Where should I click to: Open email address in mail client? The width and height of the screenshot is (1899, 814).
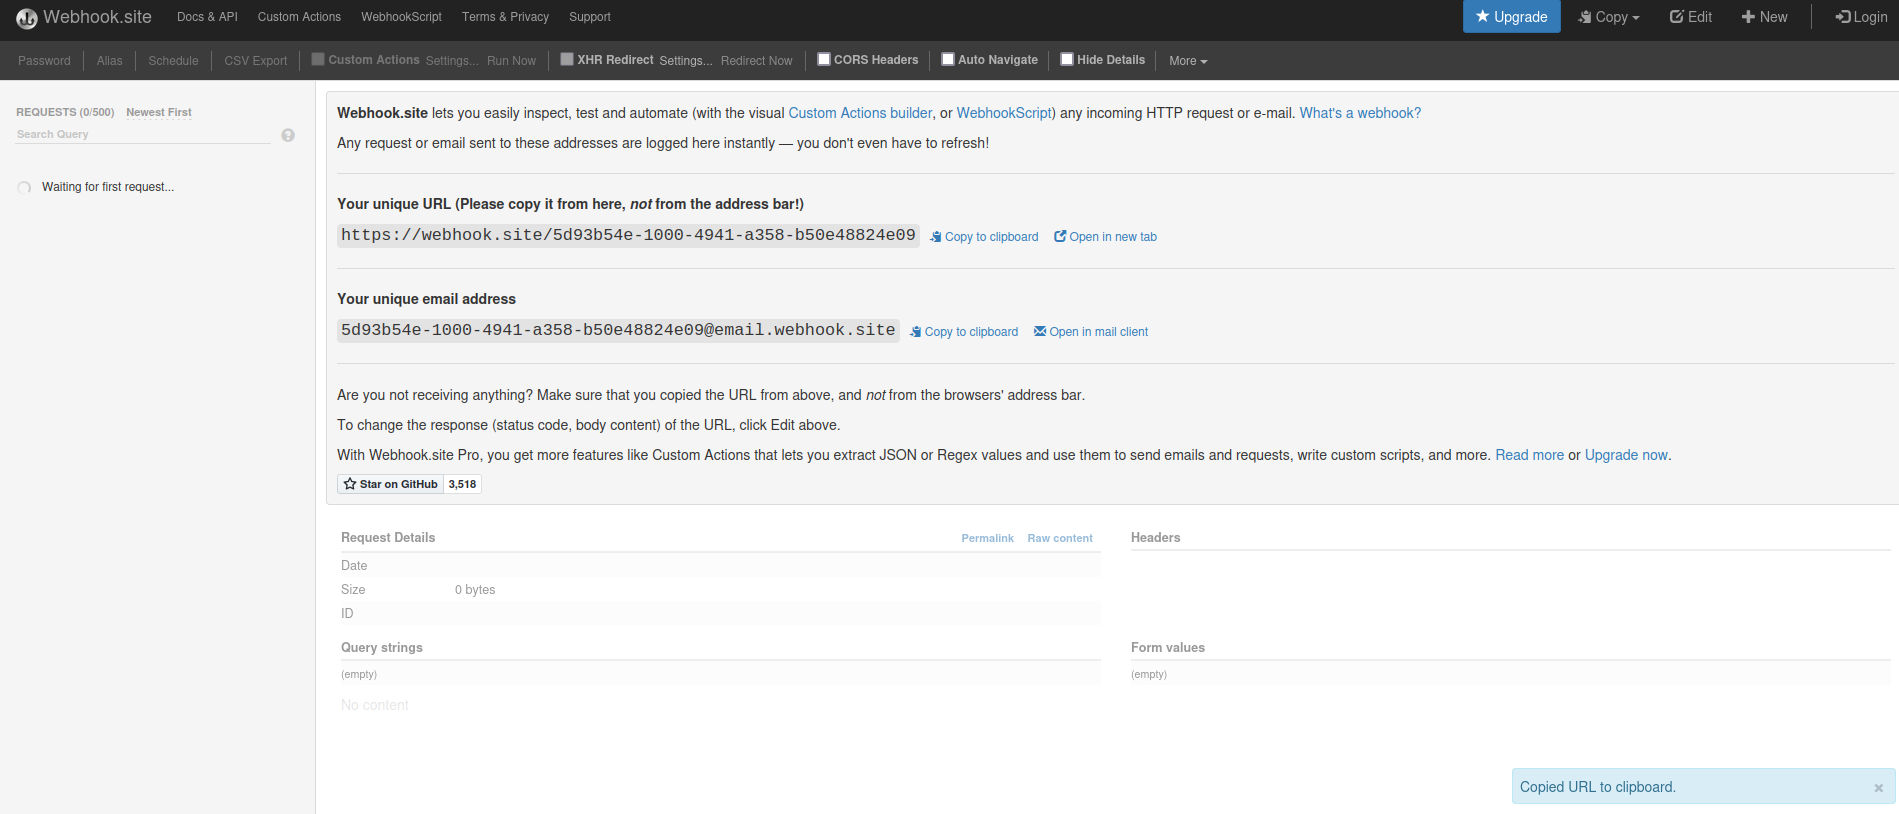click(1091, 332)
